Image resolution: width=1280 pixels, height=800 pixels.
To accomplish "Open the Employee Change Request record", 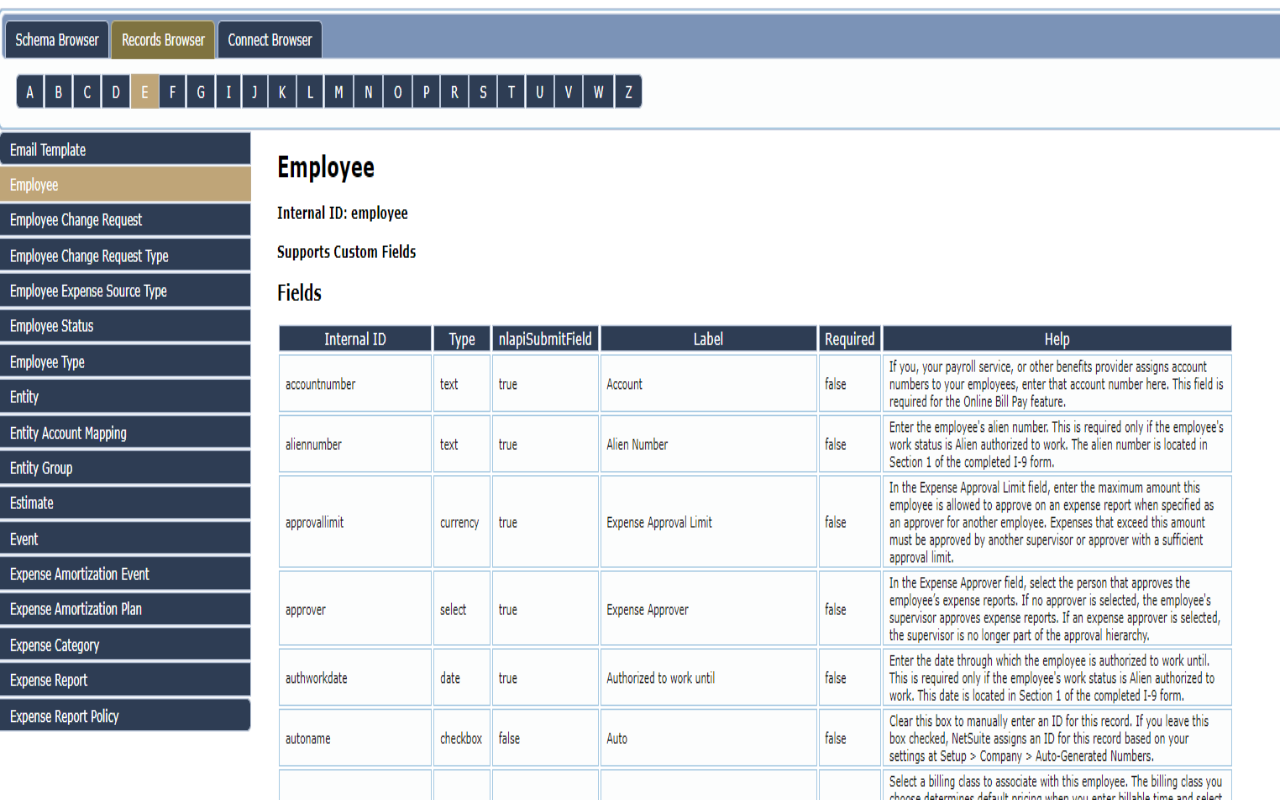I will (125, 219).
